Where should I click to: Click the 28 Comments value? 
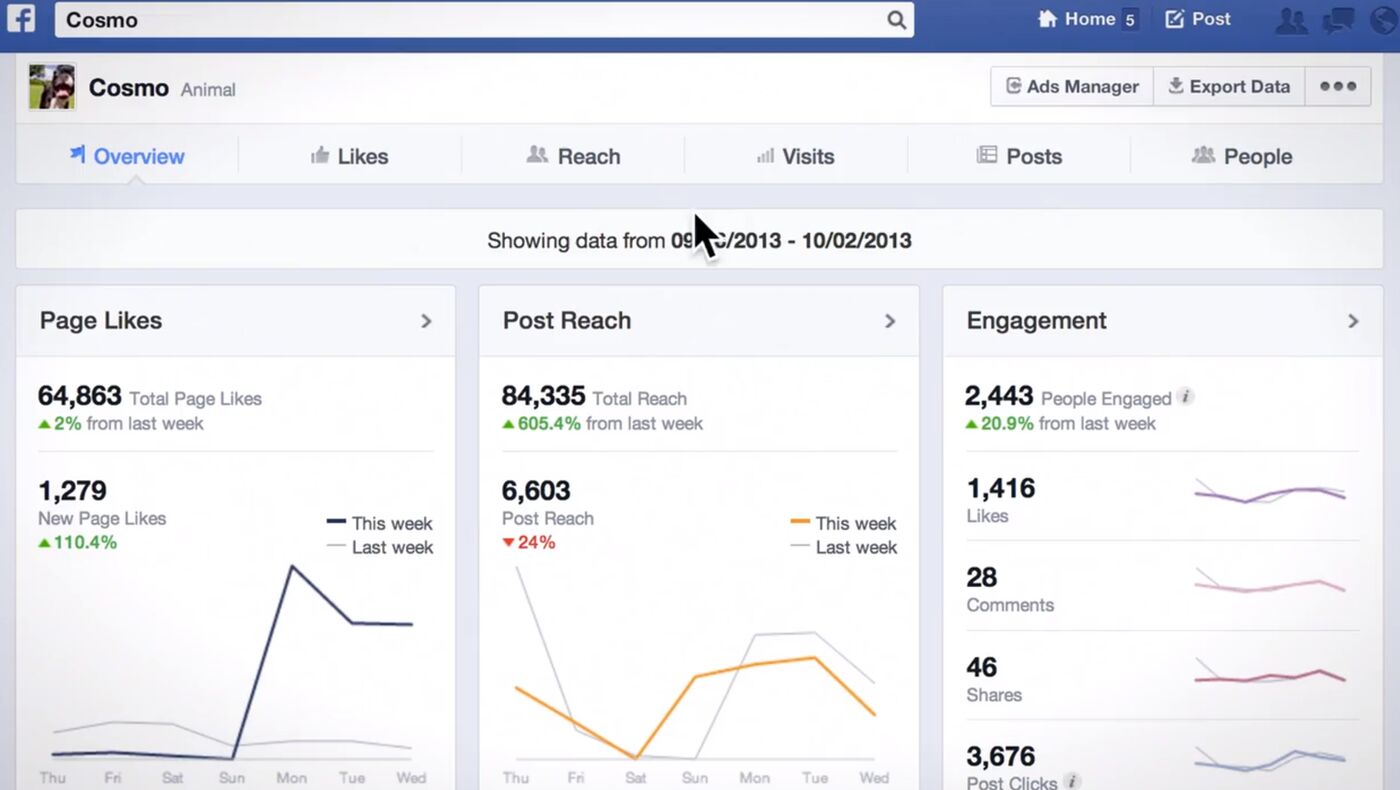982,577
